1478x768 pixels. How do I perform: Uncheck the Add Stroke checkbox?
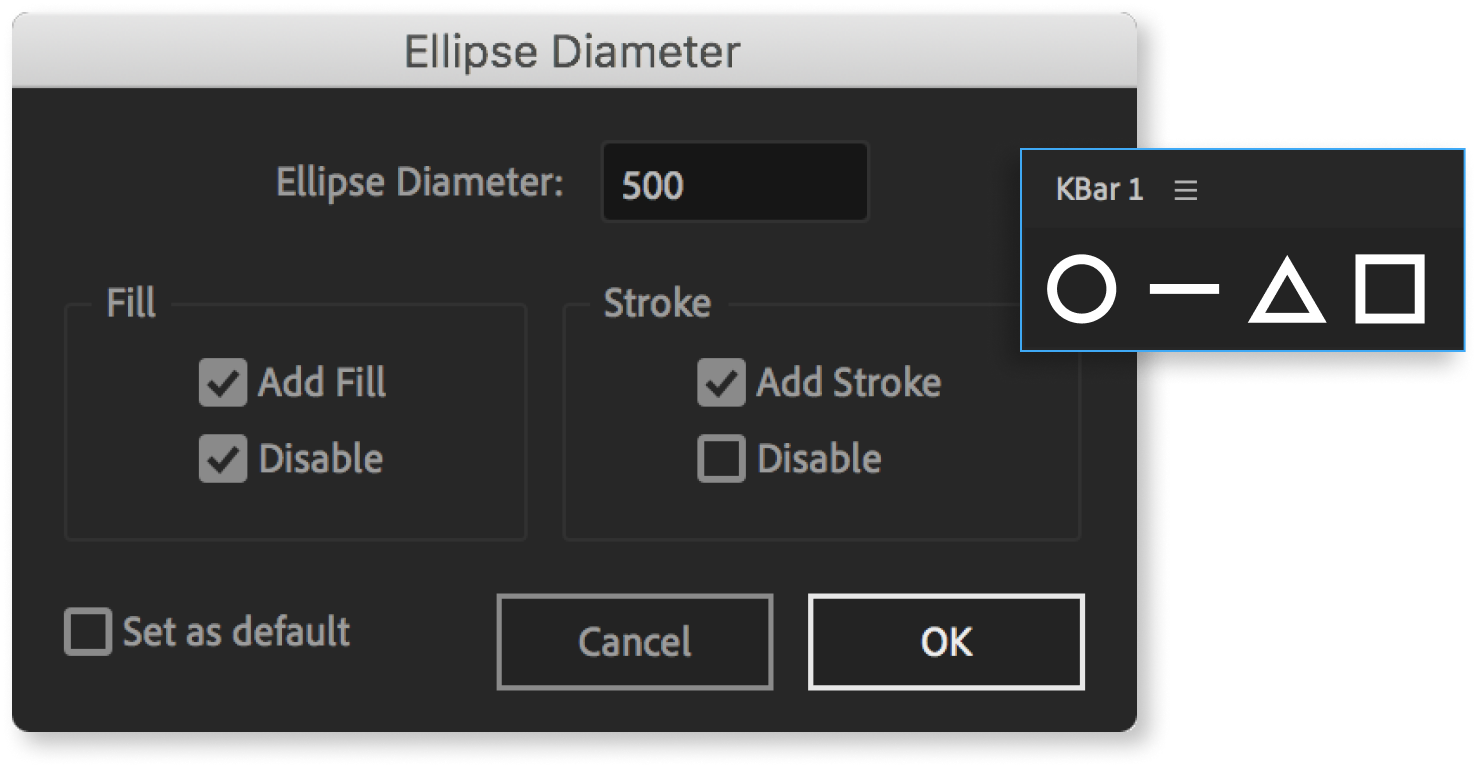(x=721, y=383)
